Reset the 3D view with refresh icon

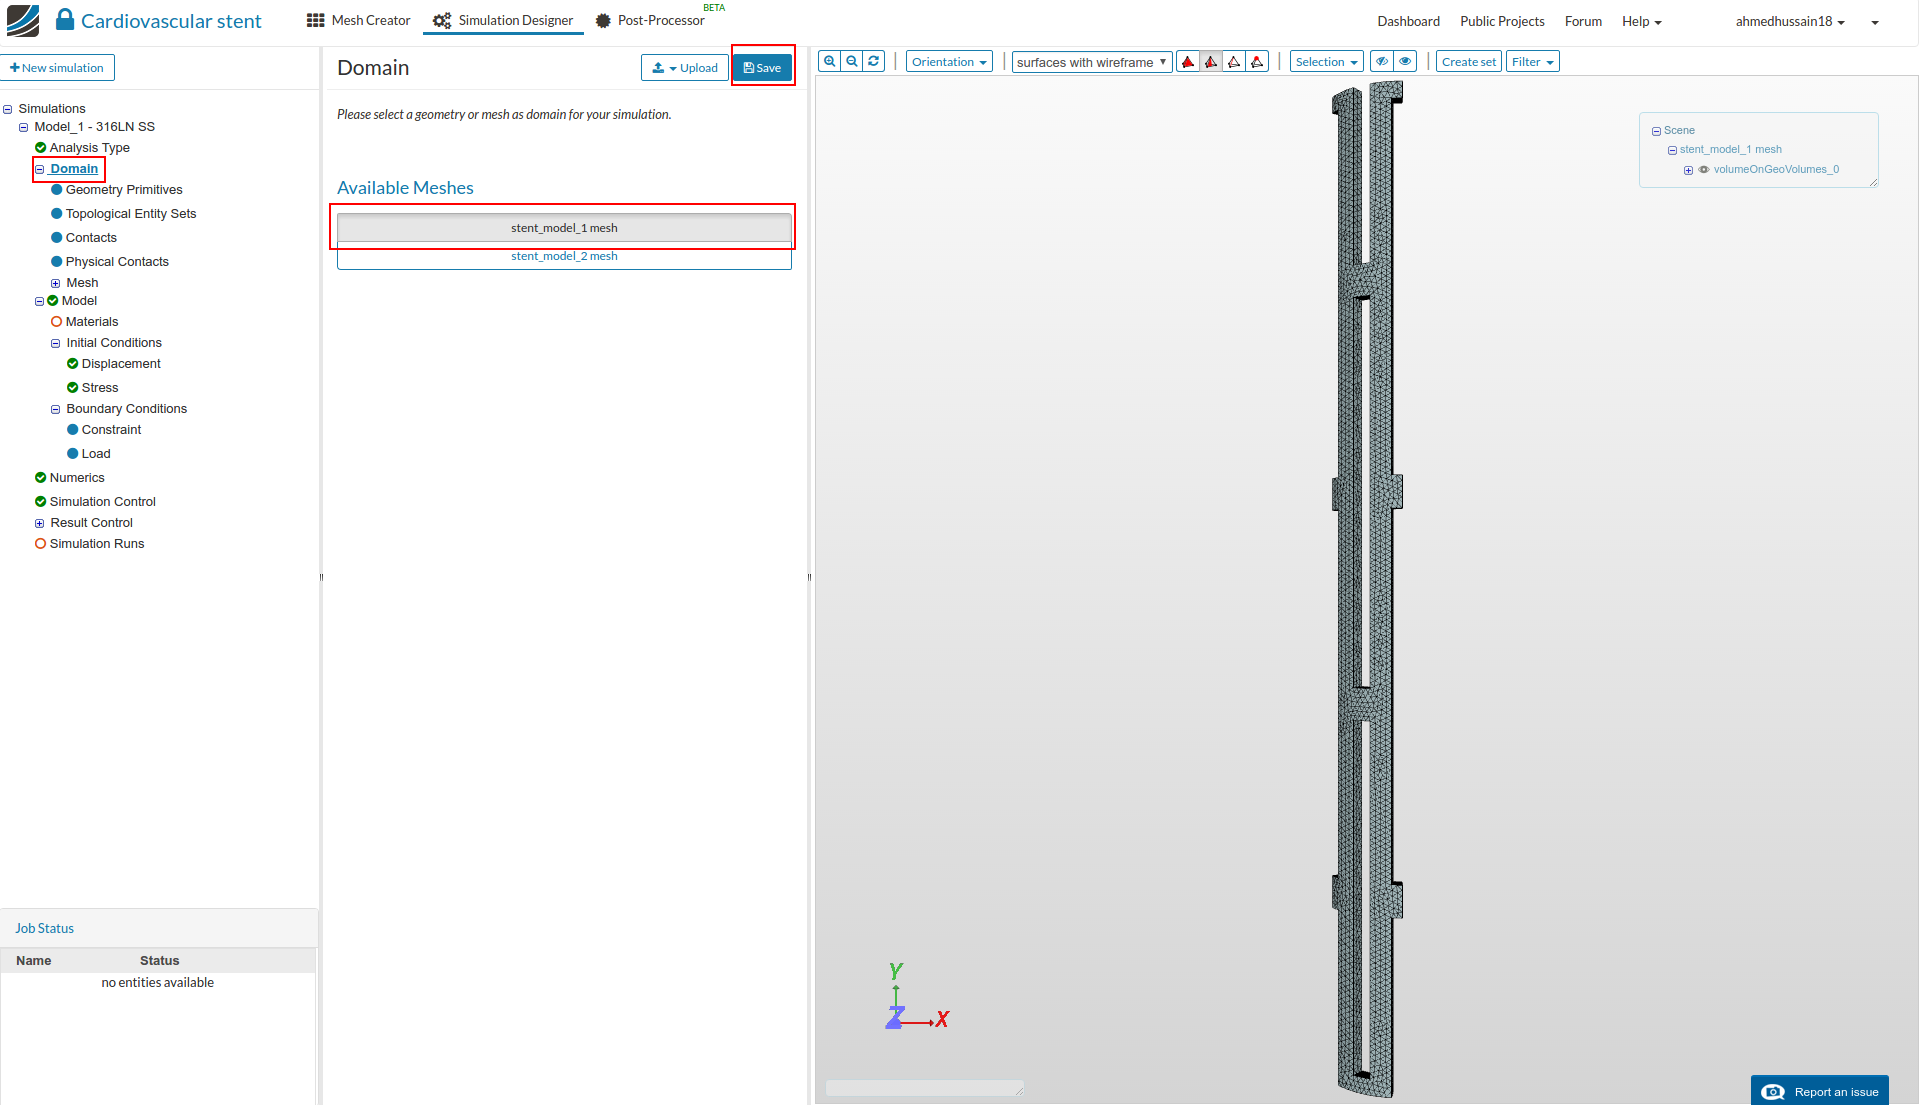[874, 62]
